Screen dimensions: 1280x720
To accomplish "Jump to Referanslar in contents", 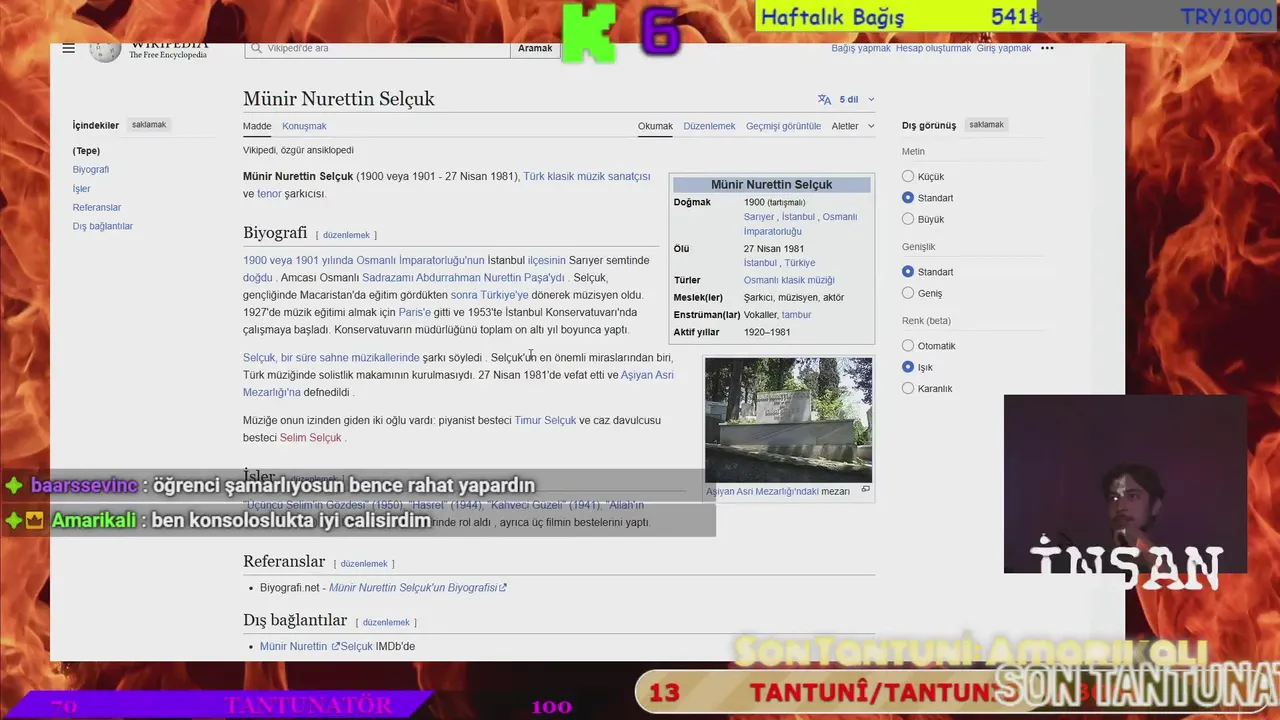I will pos(97,208).
